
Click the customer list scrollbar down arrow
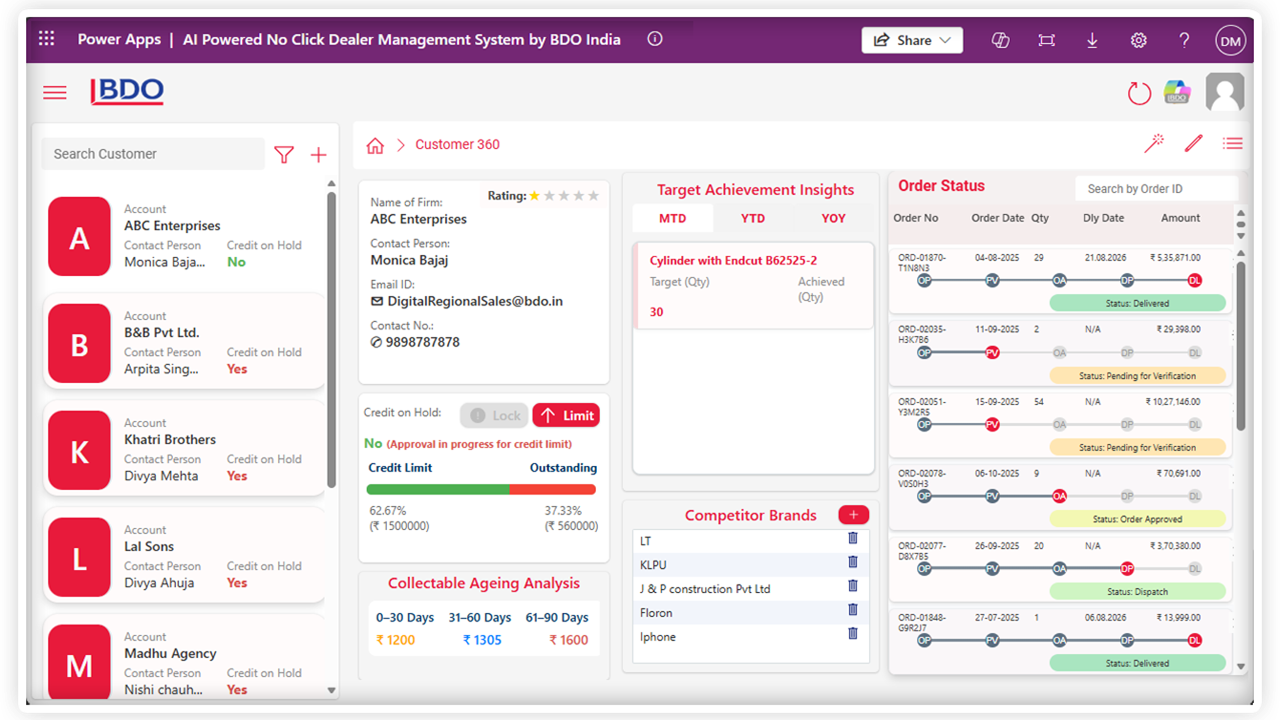coord(332,690)
